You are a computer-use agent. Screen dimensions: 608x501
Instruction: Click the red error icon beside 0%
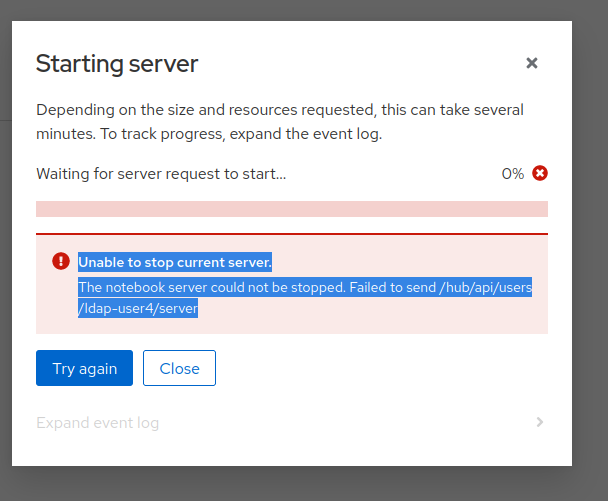pyautogui.click(x=540, y=173)
